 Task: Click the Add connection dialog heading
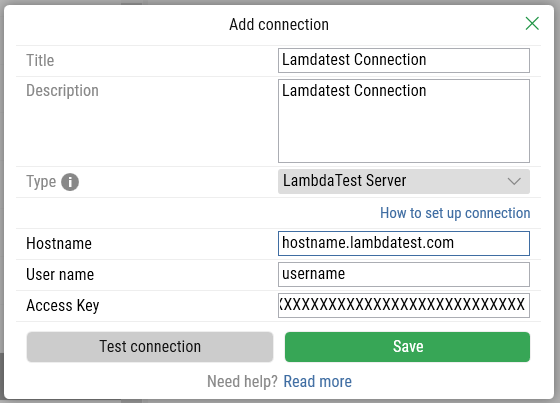(279, 25)
